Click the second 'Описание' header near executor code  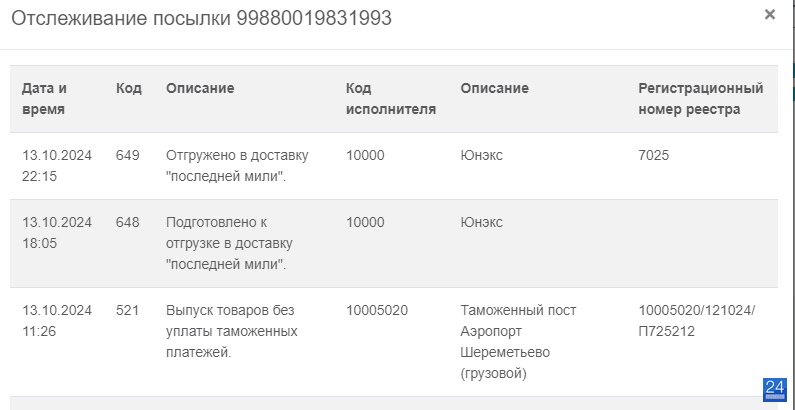tap(494, 88)
